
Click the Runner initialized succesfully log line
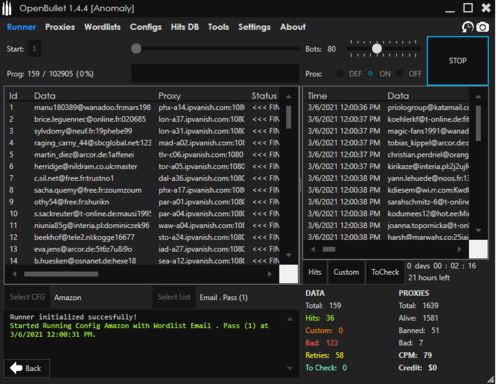click(73, 317)
